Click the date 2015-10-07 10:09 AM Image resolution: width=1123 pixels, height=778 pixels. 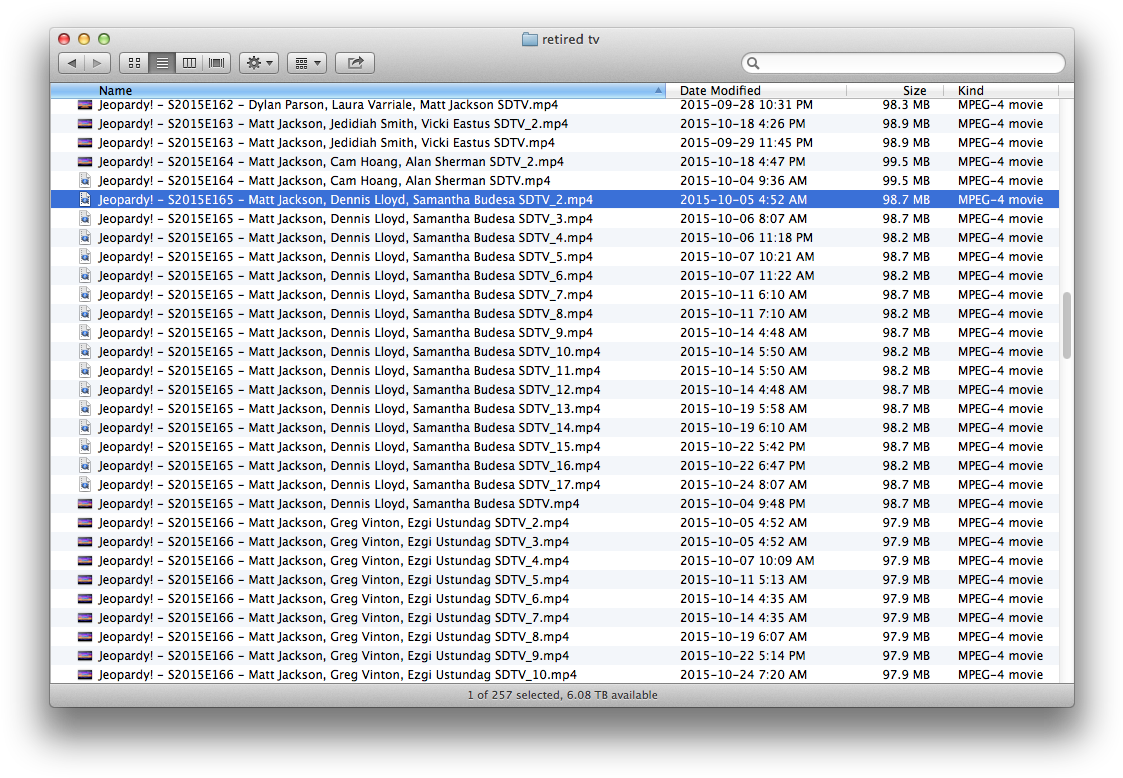(x=747, y=561)
